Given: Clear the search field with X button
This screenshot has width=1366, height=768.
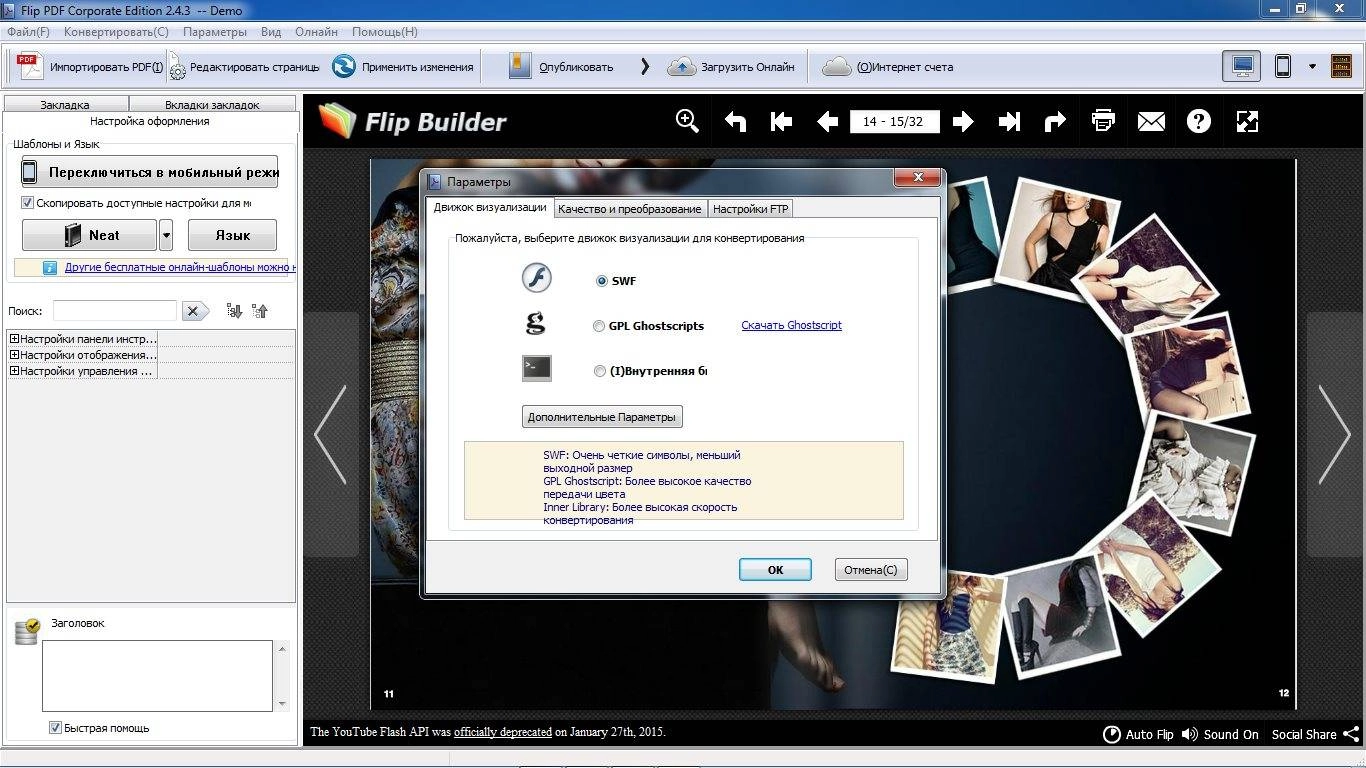Looking at the screenshot, I should pyautogui.click(x=195, y=311).
